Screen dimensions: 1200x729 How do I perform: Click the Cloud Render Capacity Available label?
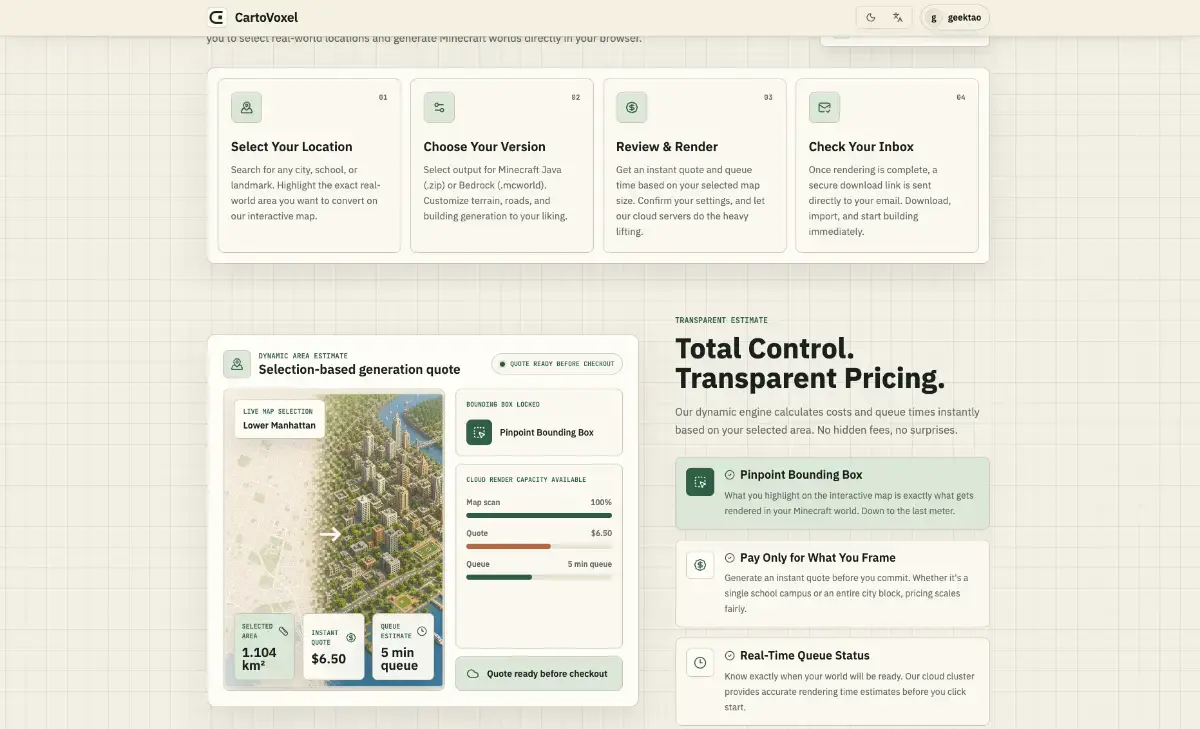[x=526, y=480]
